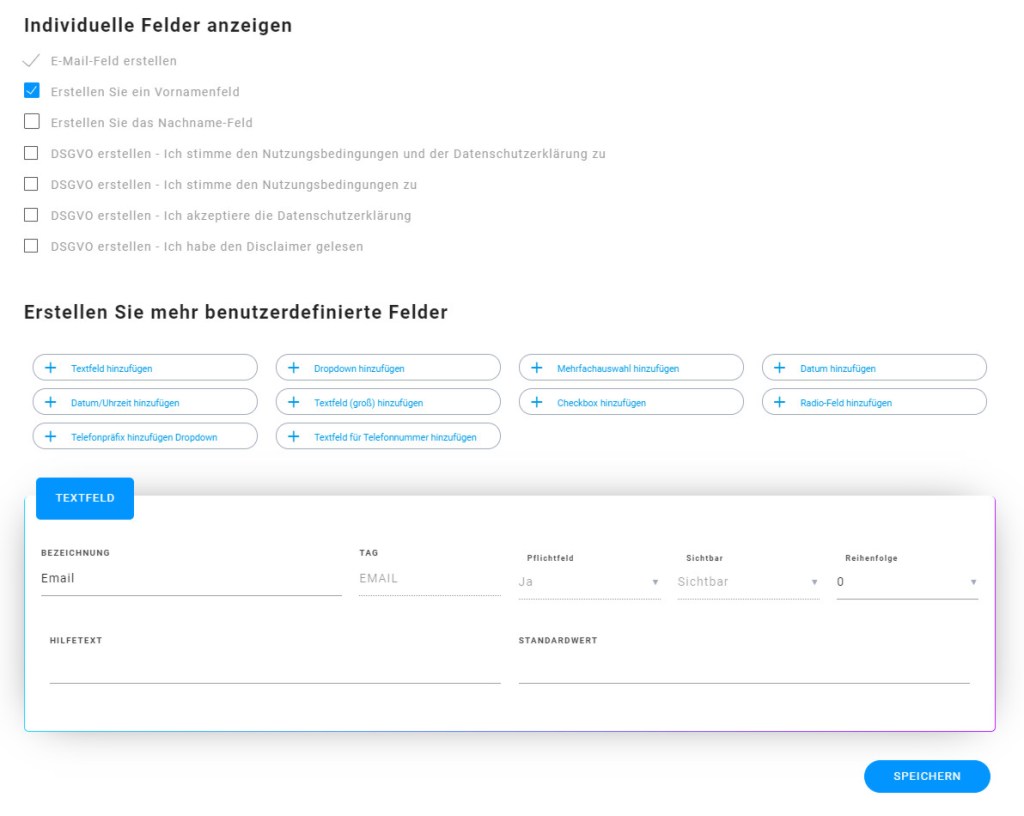Click the SPEICHERN button

click(927, 776)
